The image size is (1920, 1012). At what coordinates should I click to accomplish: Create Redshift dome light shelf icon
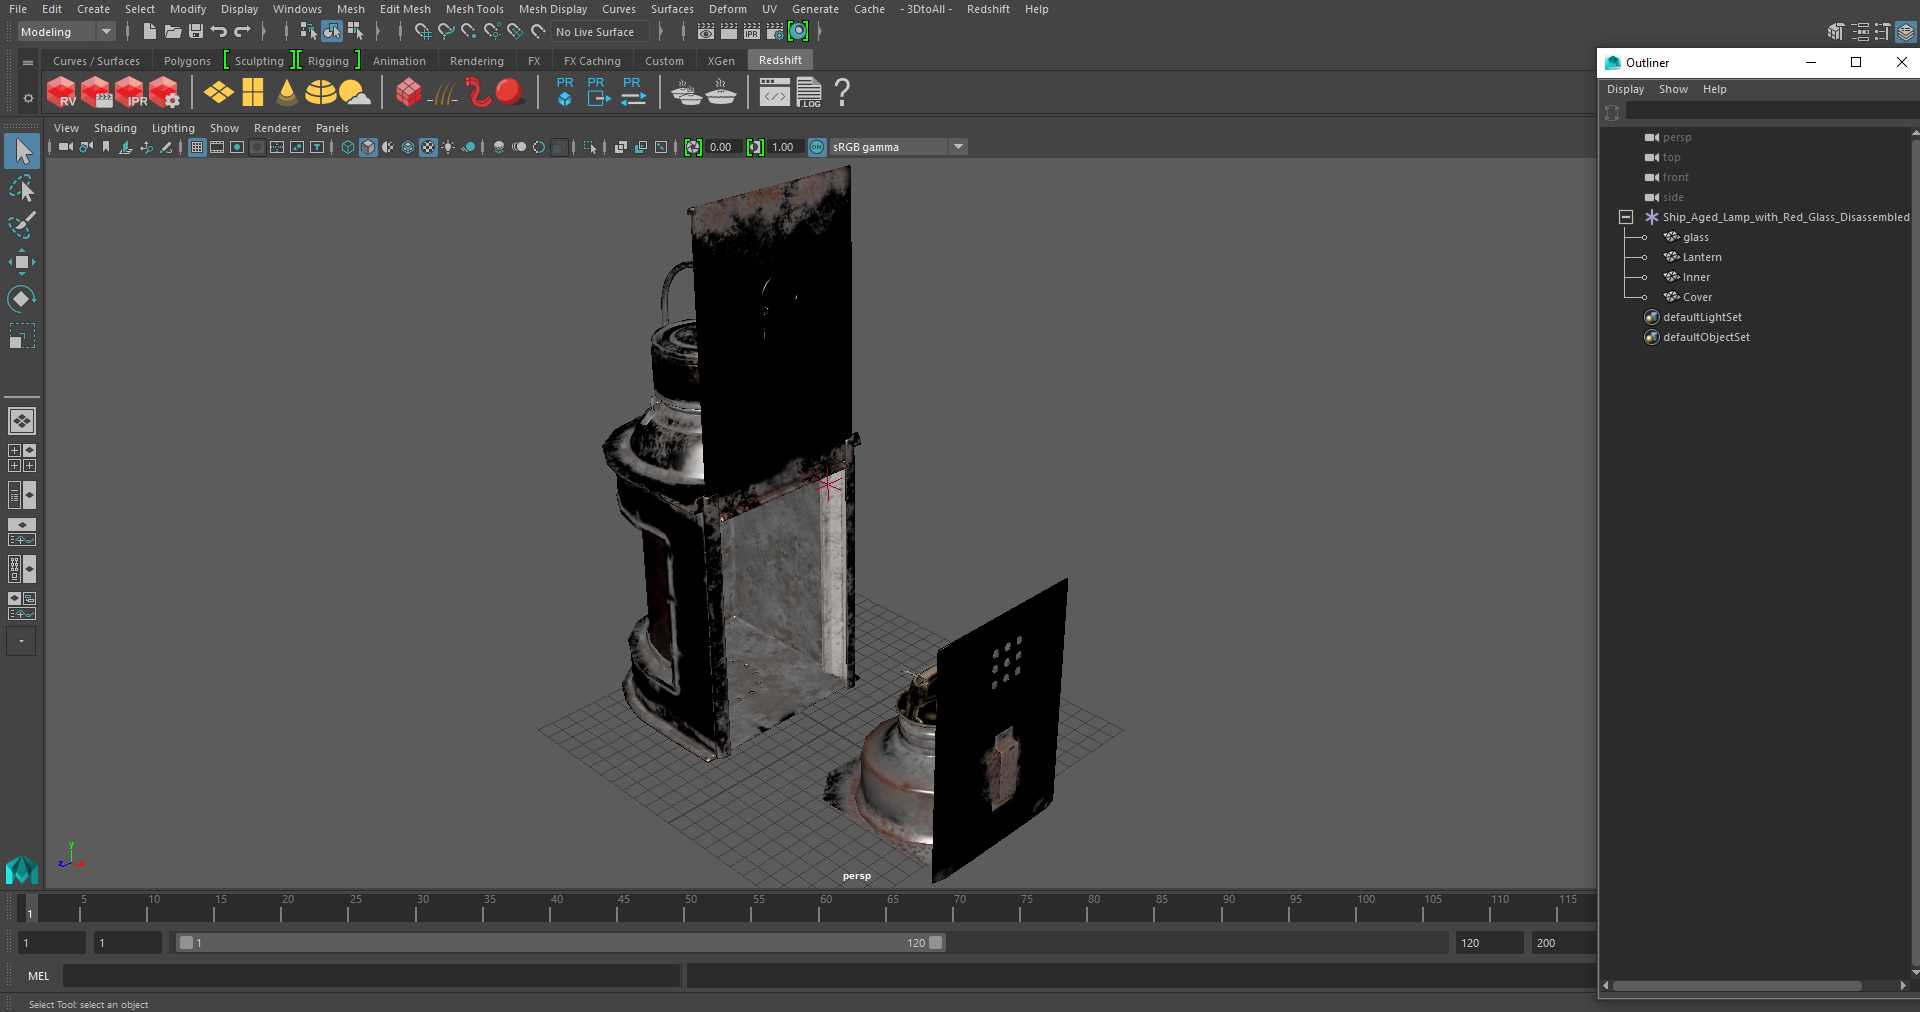pos(320,93)
